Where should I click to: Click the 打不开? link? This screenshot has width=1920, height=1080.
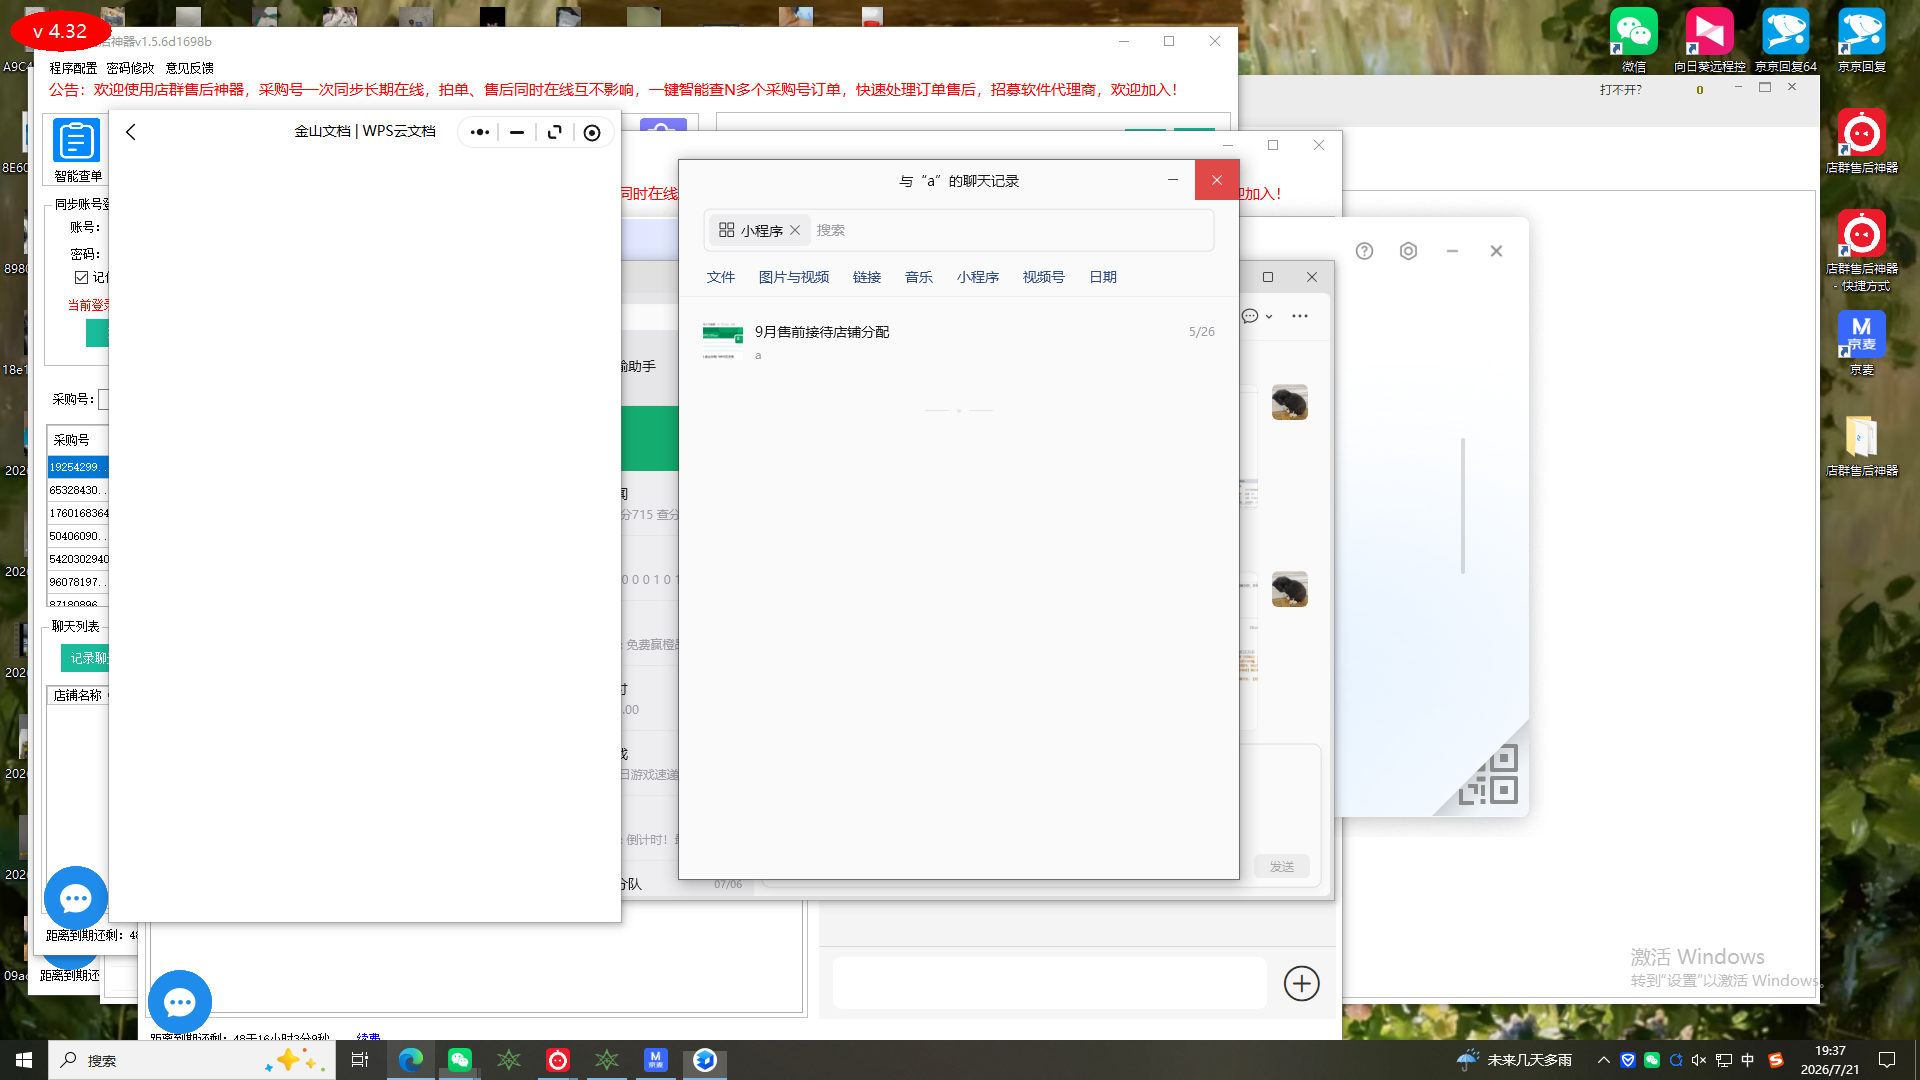[1621, 90]
